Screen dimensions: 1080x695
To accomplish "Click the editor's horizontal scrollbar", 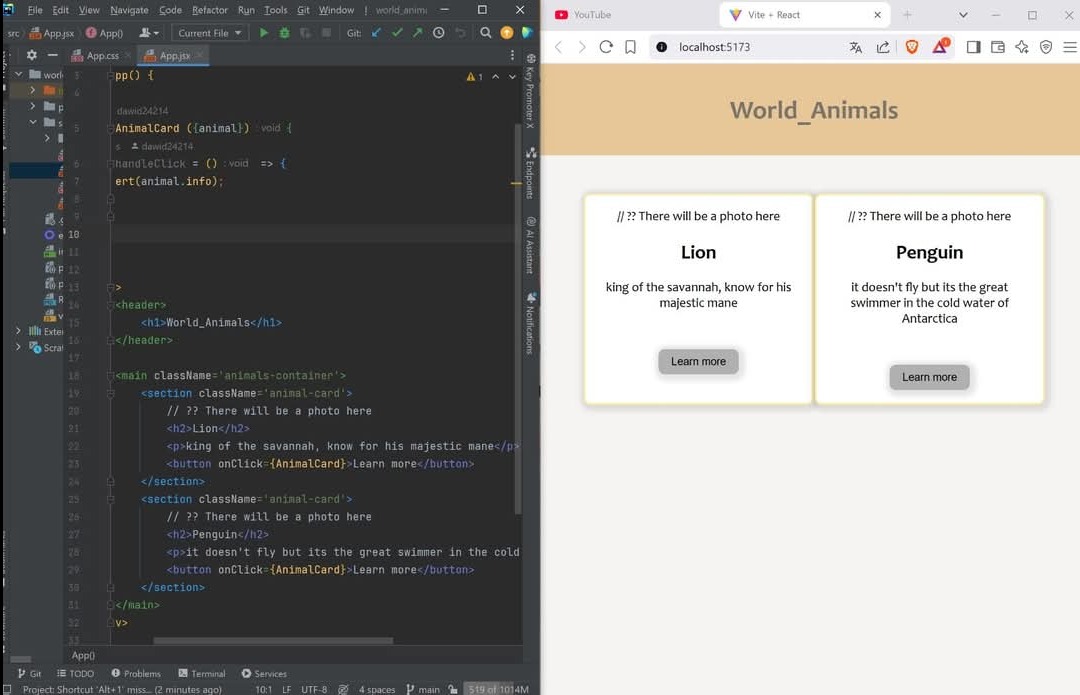I will 273,641.
